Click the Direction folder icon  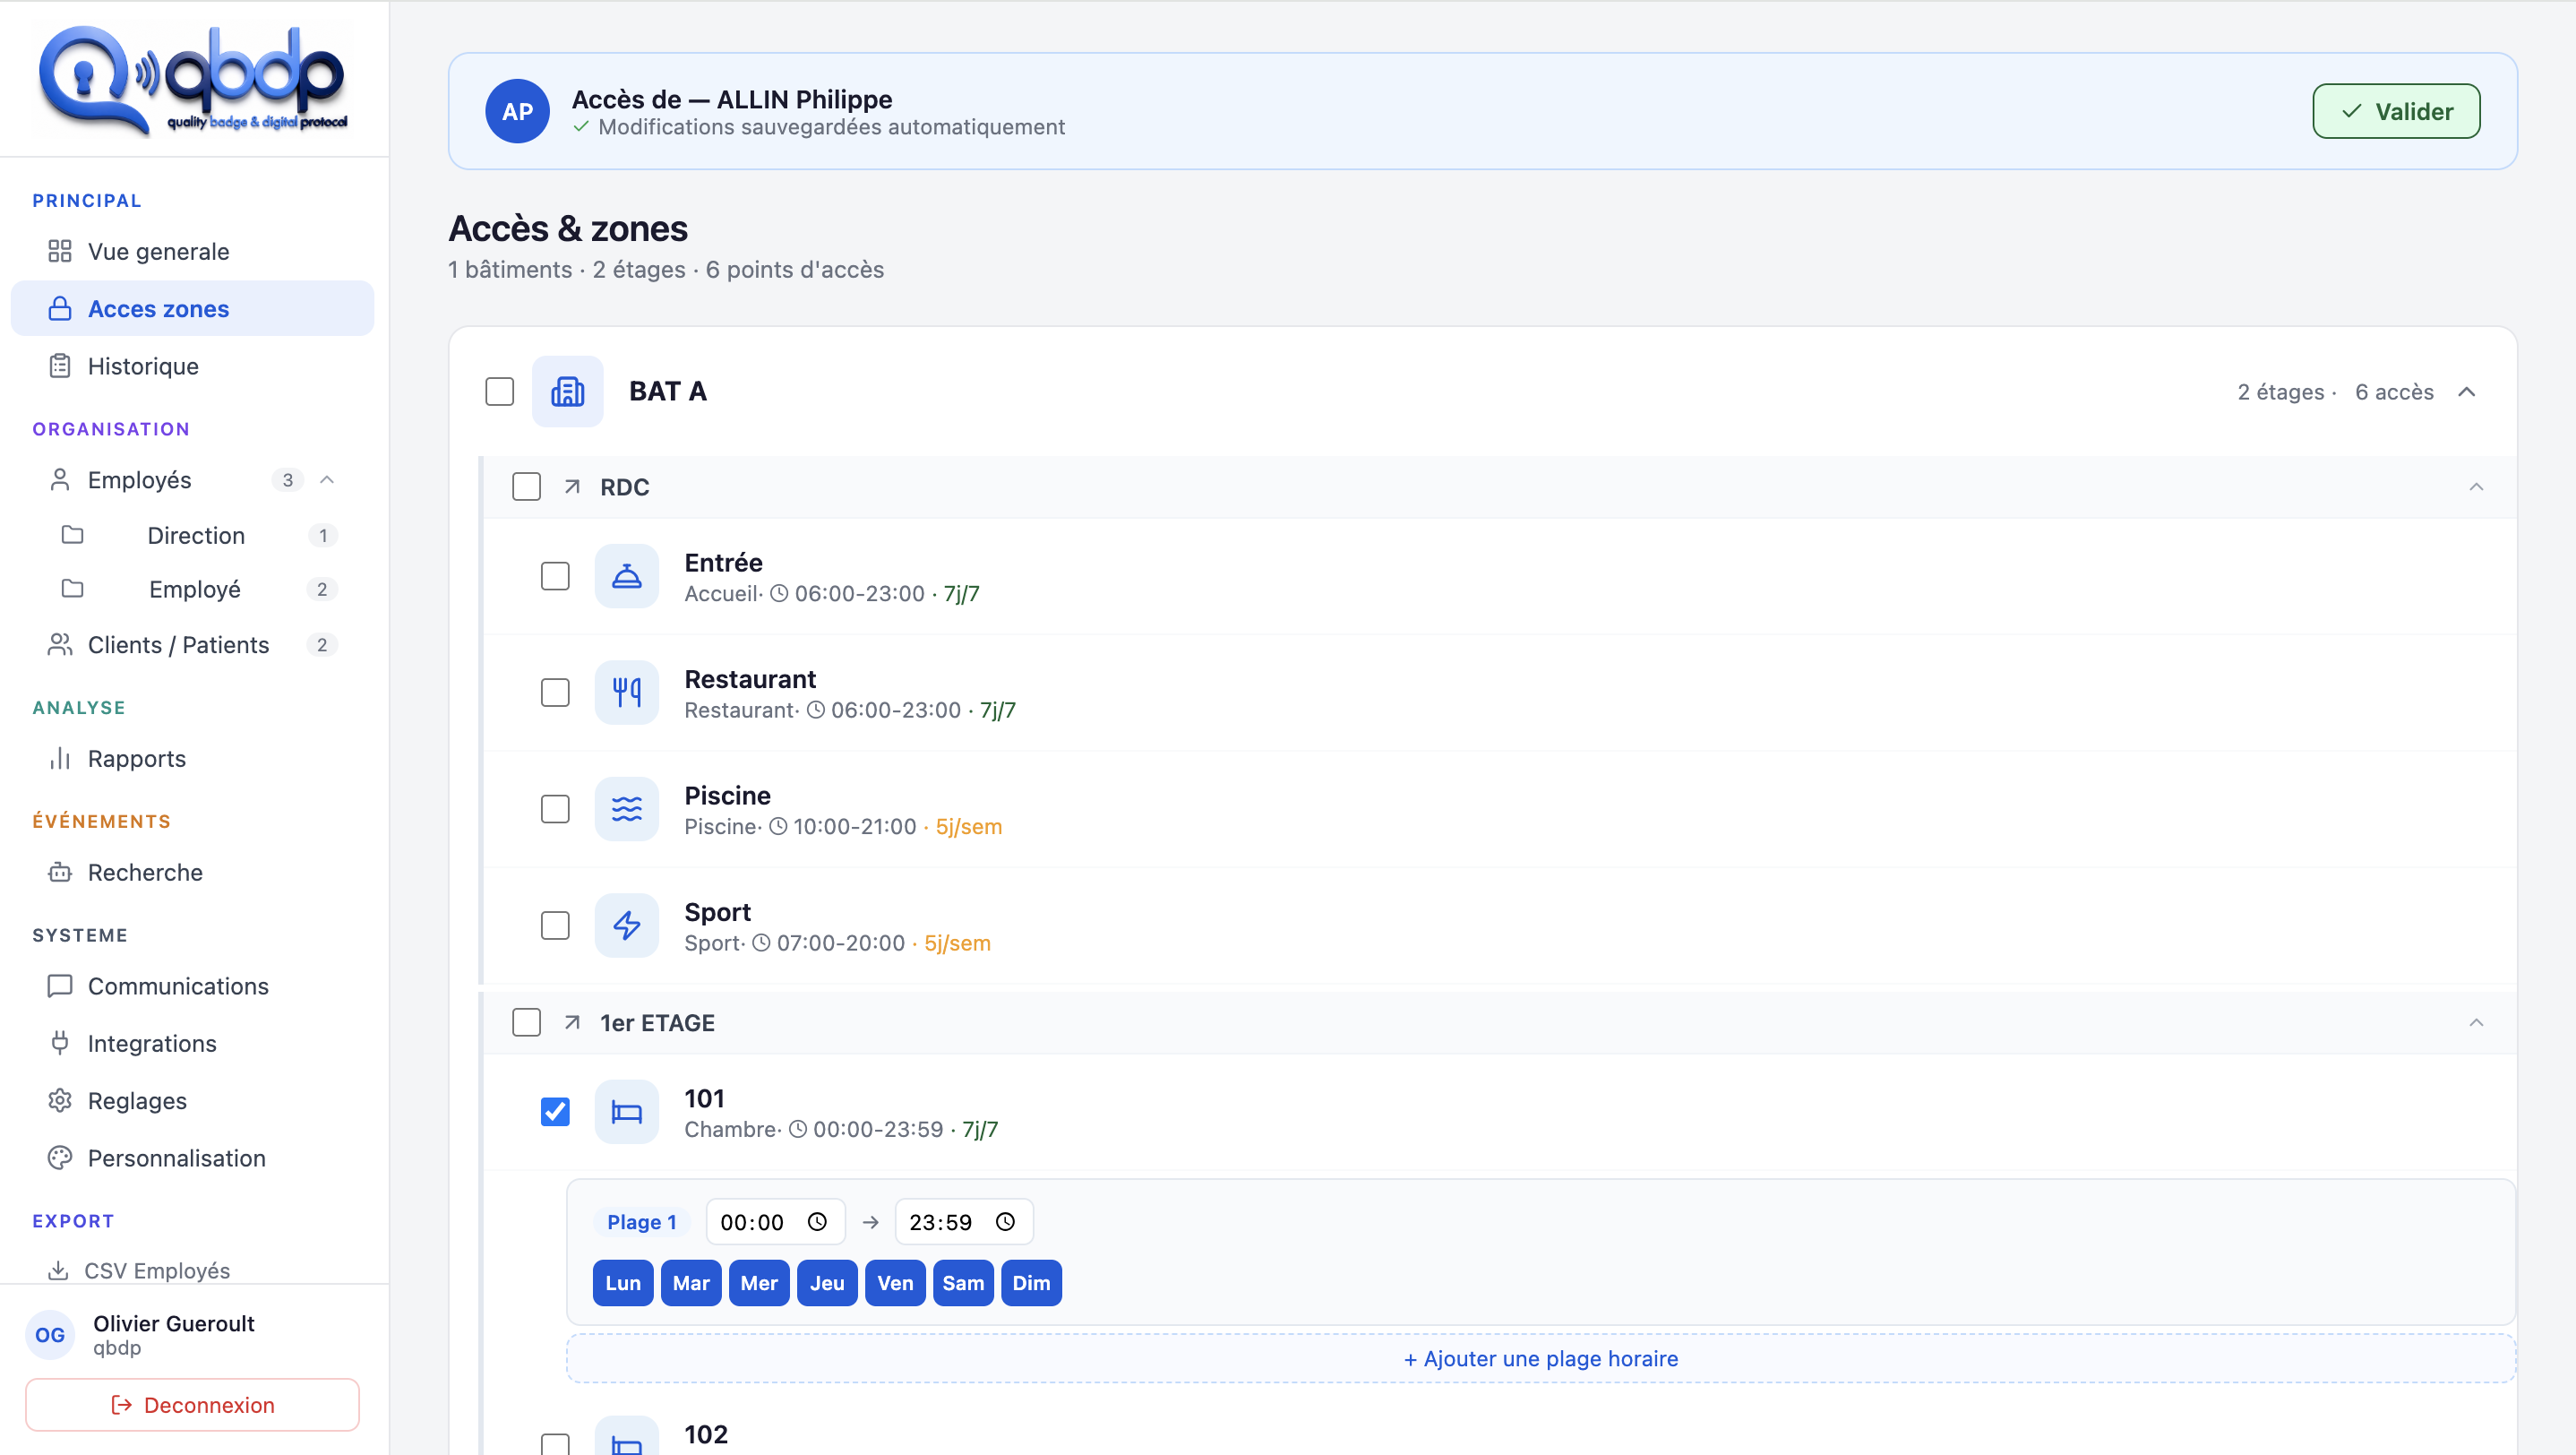point(72,535)
